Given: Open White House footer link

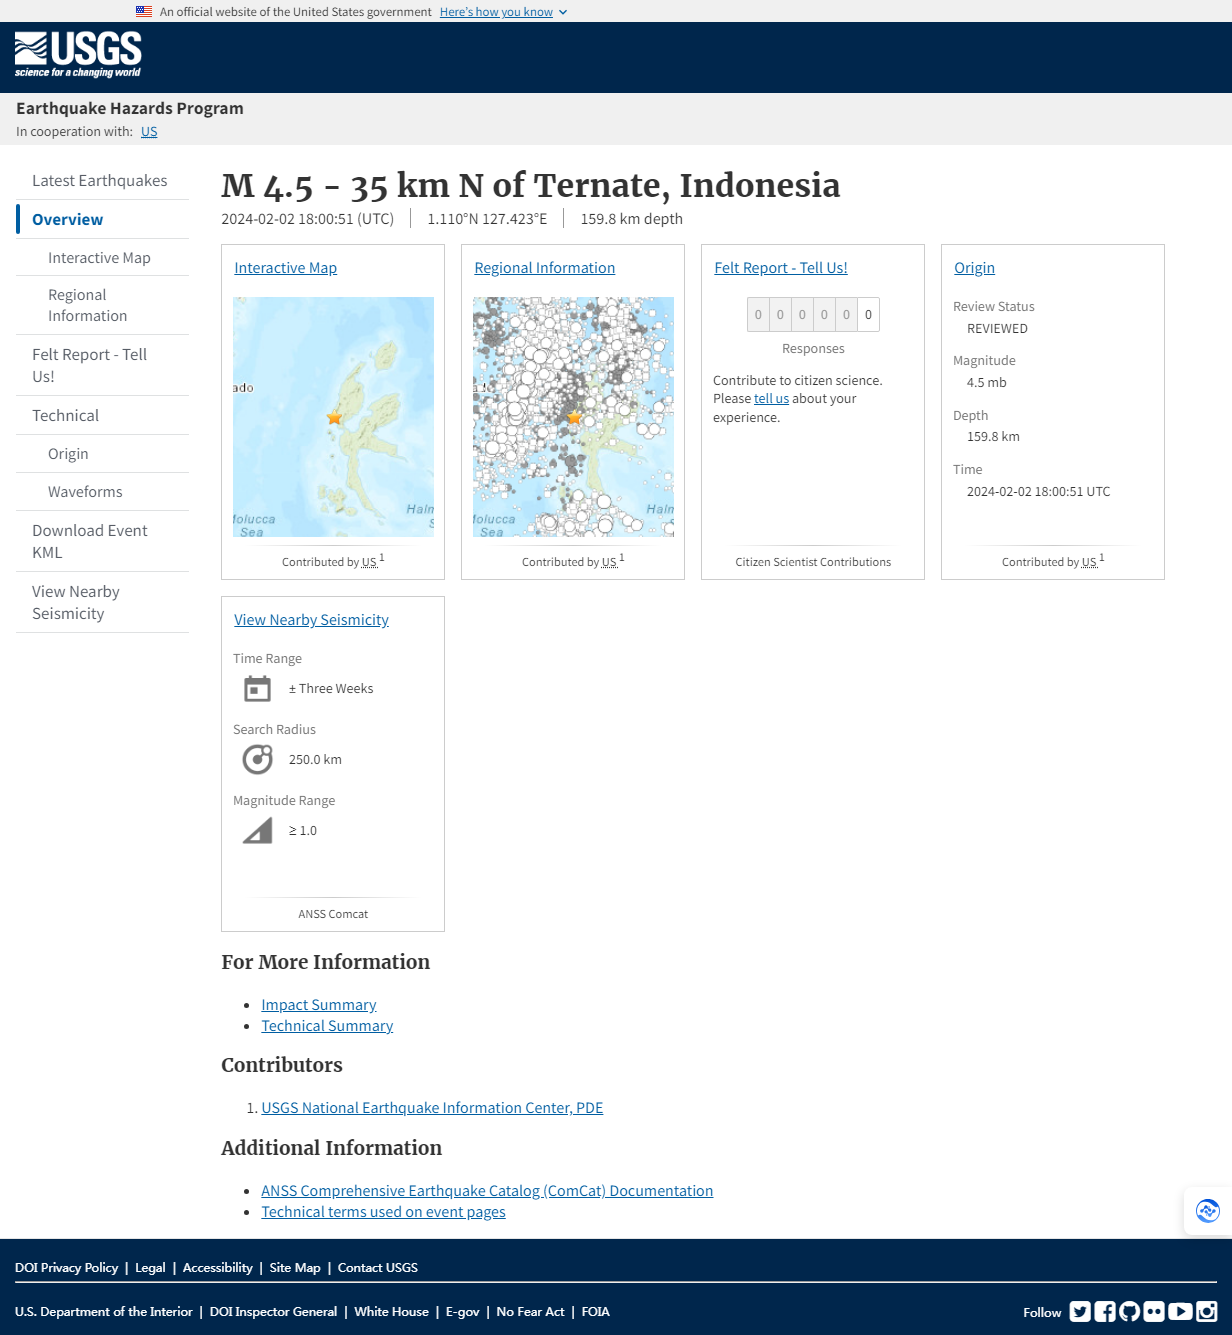Looking at the screenshot, I should point(391,1312).
